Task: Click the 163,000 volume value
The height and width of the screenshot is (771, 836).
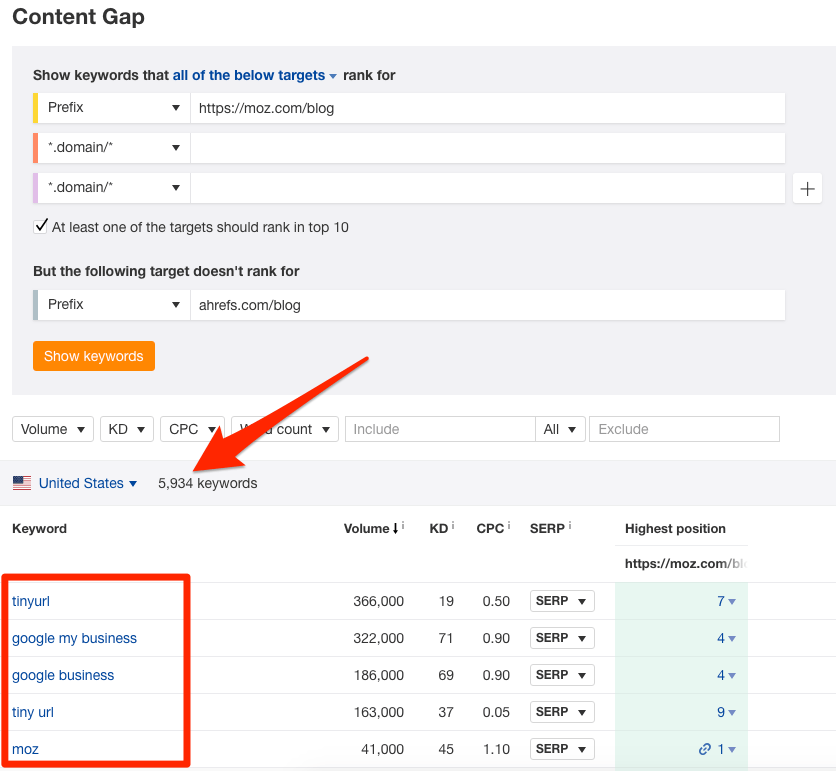Action: coord(379,712)
